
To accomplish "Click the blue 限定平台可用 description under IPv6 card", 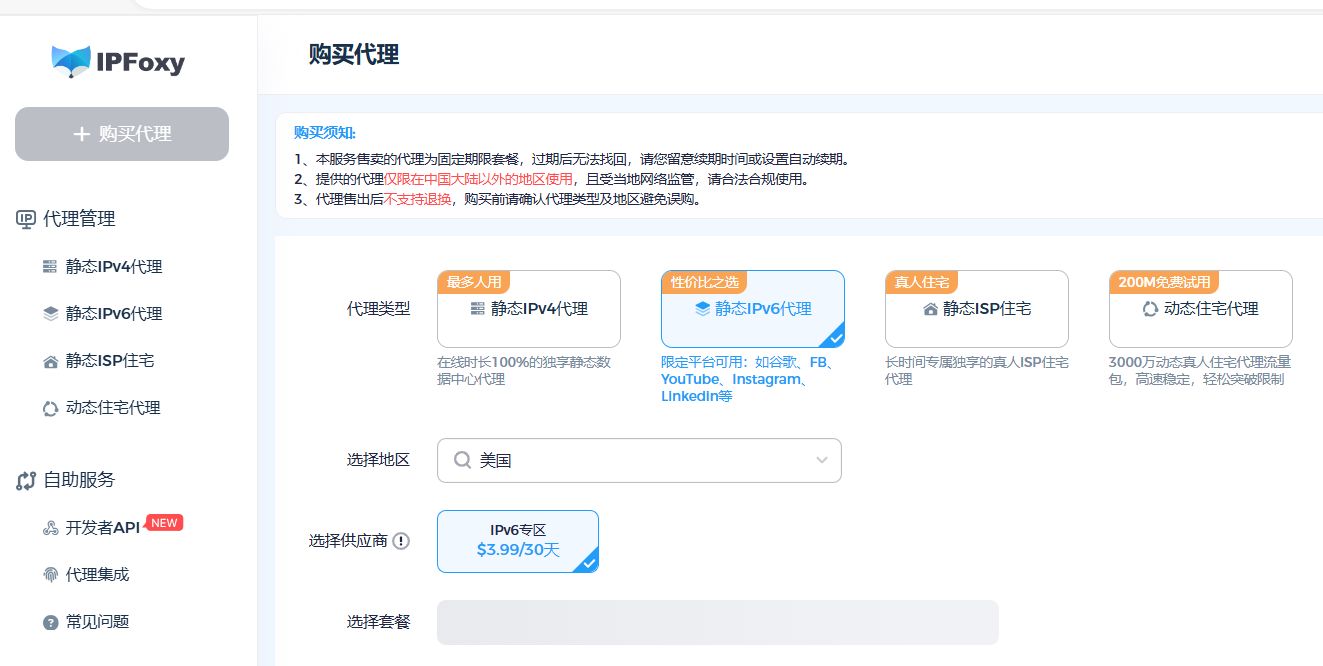I will point(750,379).
